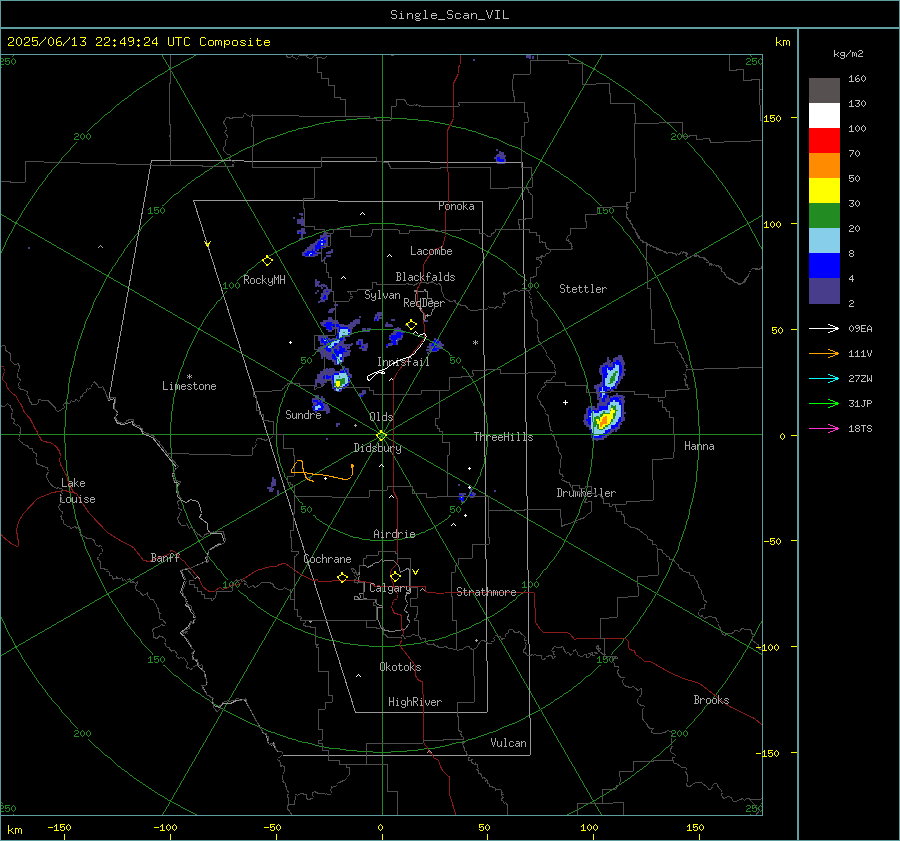Click the 2025/06/13 22:49:24 UTC Composite timestamp
The image size is (900, 841).
pos(138,42)
